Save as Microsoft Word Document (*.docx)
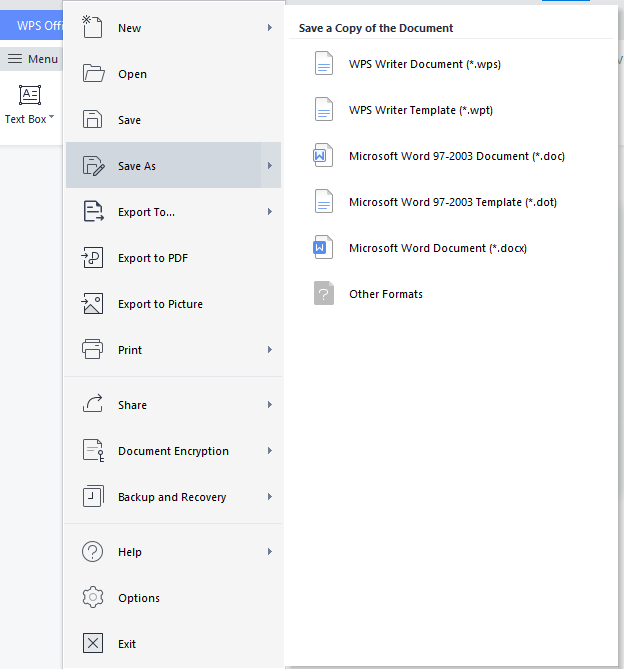The image size is (624, 669). coord(437,248)
